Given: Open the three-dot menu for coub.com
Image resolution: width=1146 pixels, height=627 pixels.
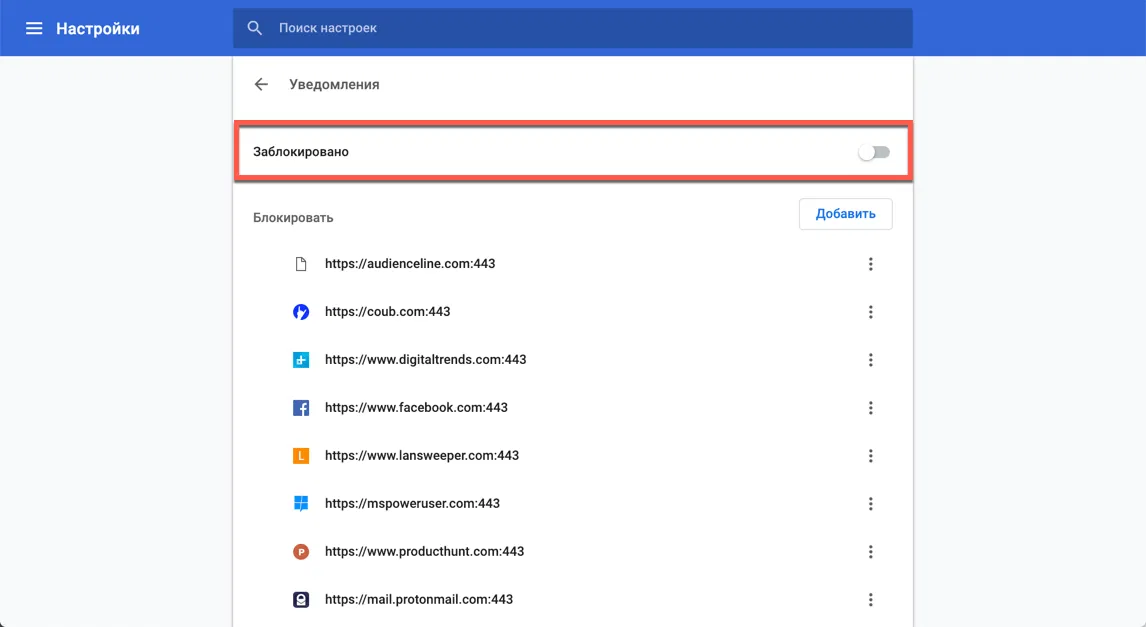Looking at the screenshot, I should click(x=870, y=311).
